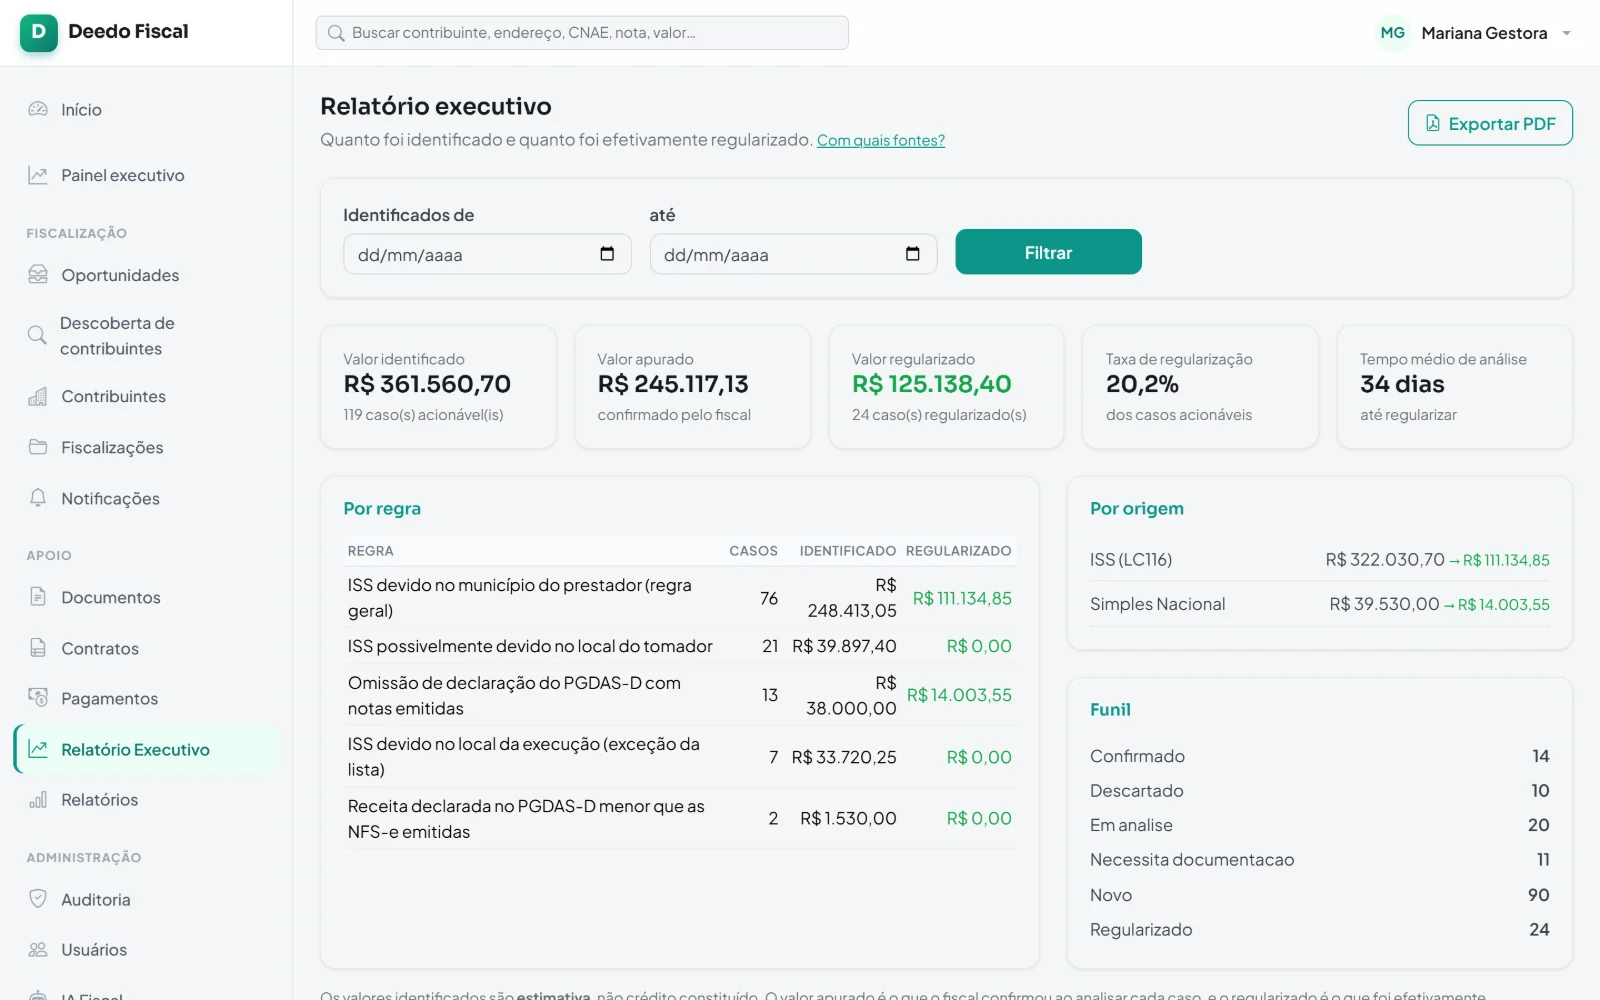Open calendar picker of 'até' date field

[913, 254]
